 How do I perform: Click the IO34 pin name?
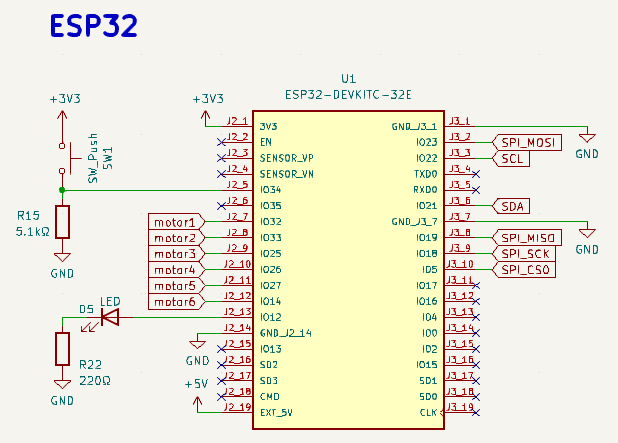pyautogui.click(x=270, y=190)
